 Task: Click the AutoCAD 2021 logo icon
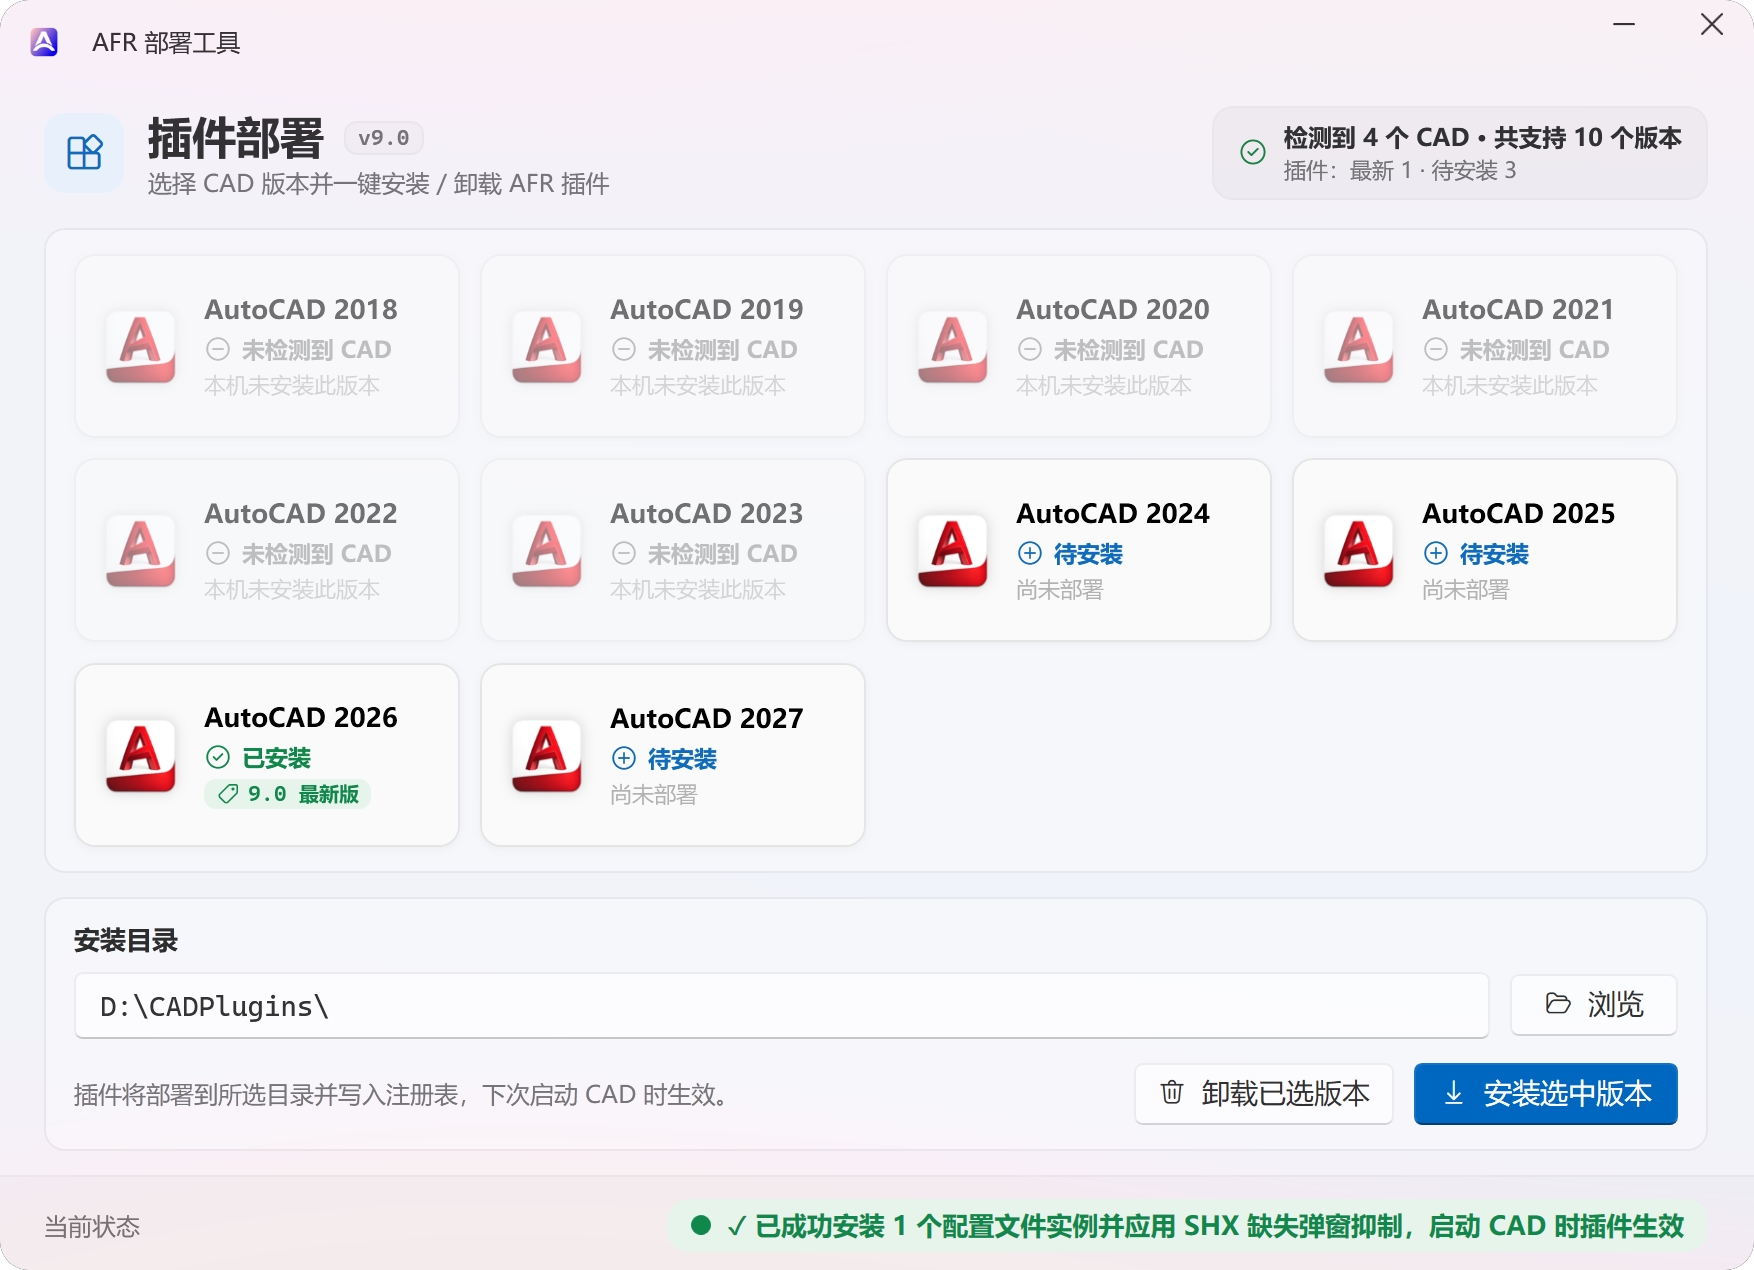coord(1359,346)
